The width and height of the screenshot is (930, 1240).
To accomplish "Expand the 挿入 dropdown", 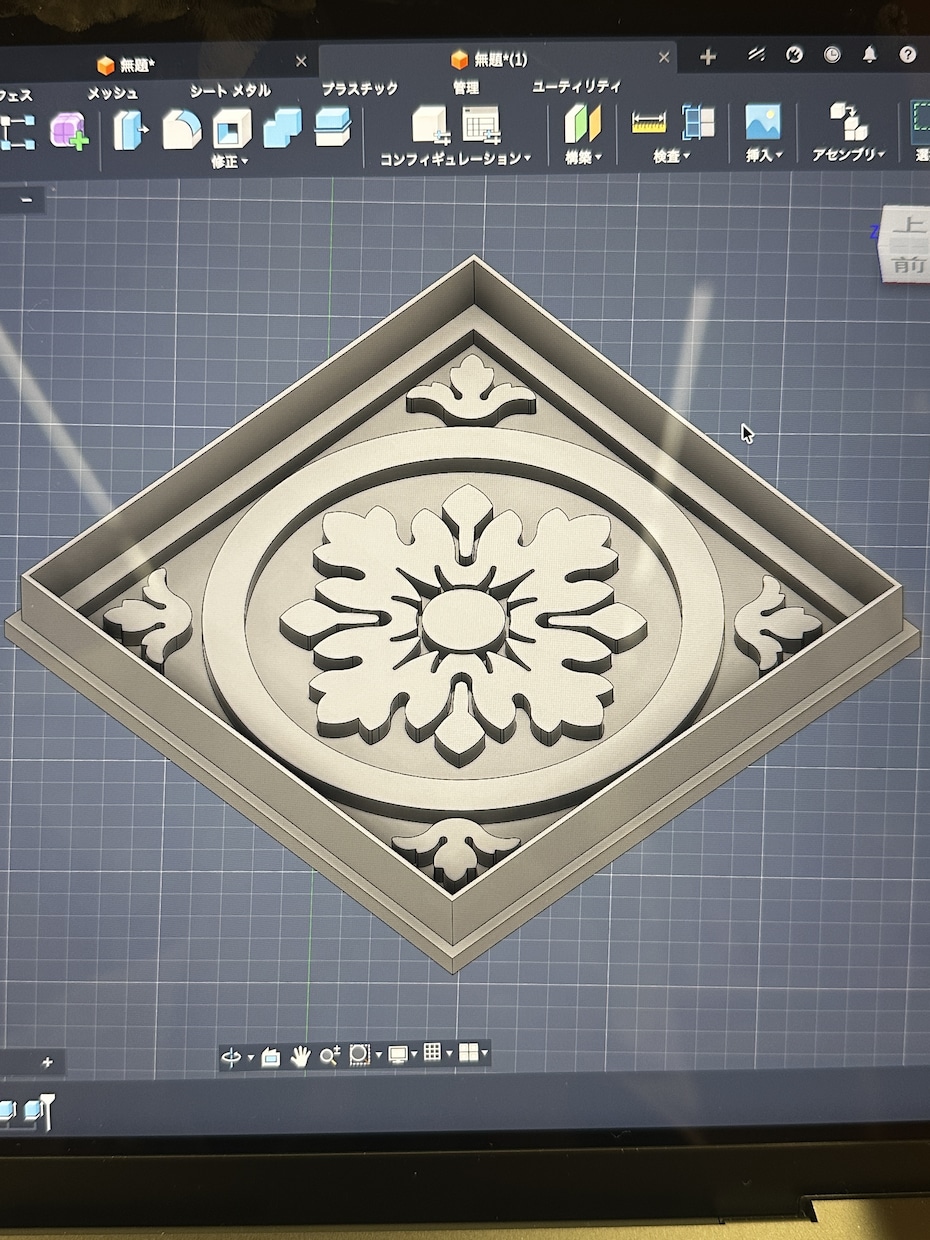I will point(763,155).
